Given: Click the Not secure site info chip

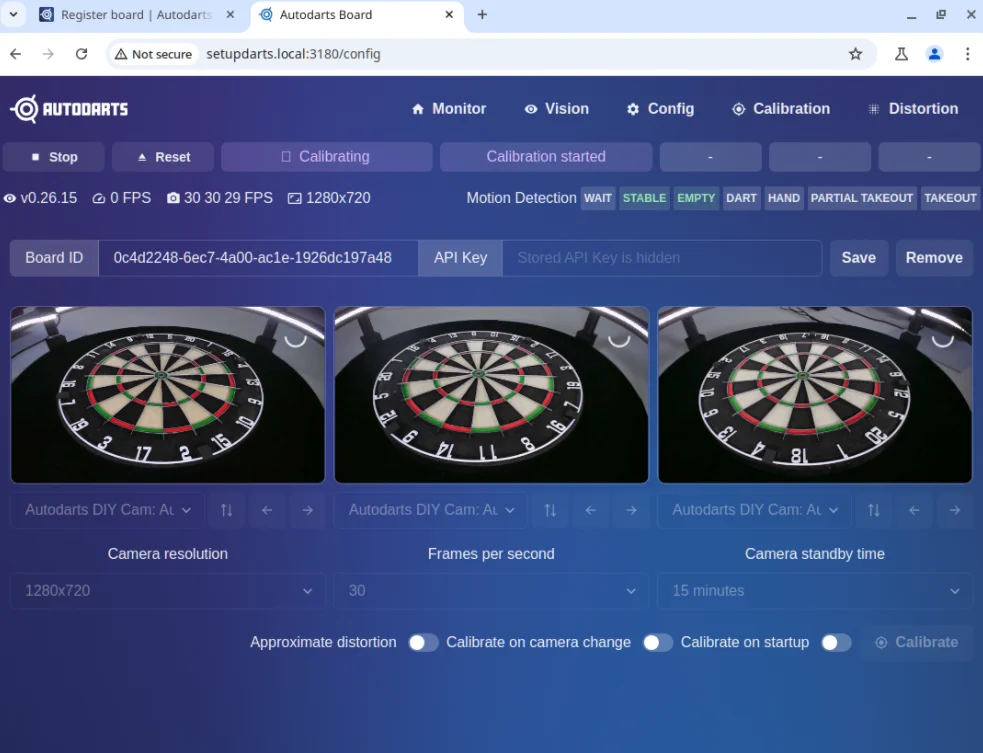Looking at the screenshot, I should point(154,54).
